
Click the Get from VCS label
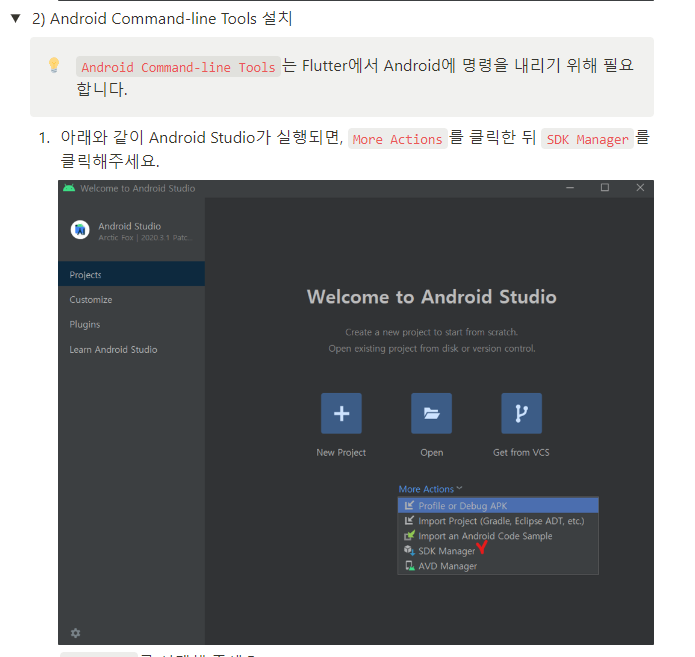(521, 453)
